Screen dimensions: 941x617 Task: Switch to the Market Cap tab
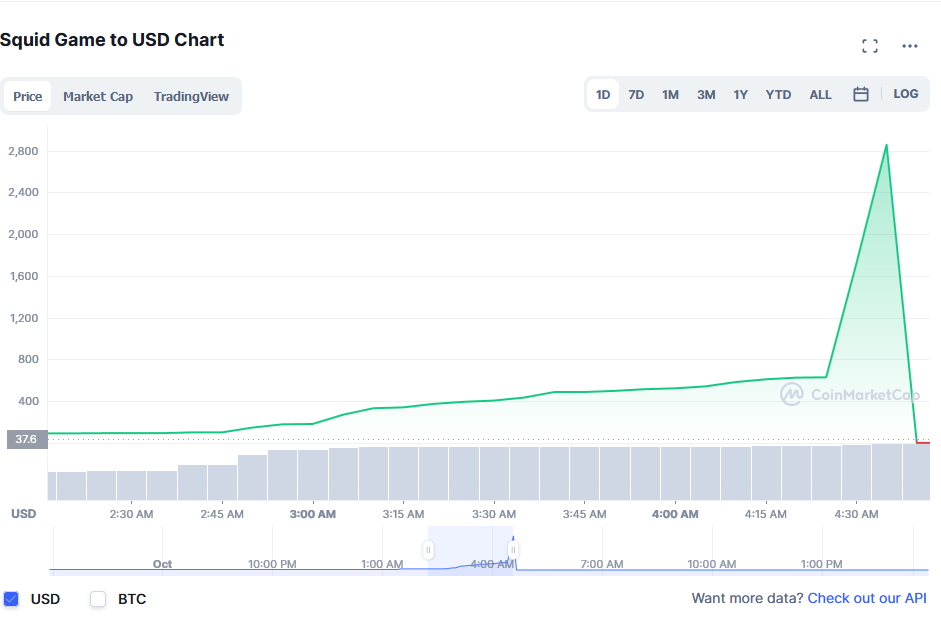coord(98,96)
